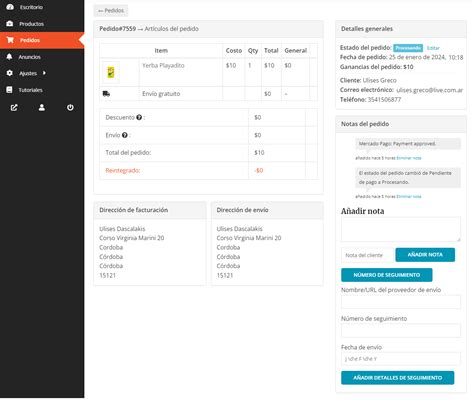Click the Tutoriales book icon
474x401 pixels.
coord(9,90)
